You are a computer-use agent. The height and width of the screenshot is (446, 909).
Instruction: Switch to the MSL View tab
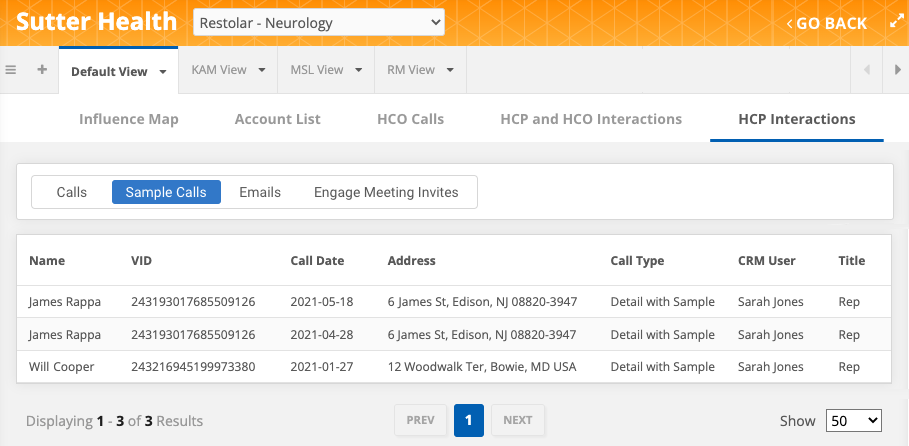click(x=316, y=70)
